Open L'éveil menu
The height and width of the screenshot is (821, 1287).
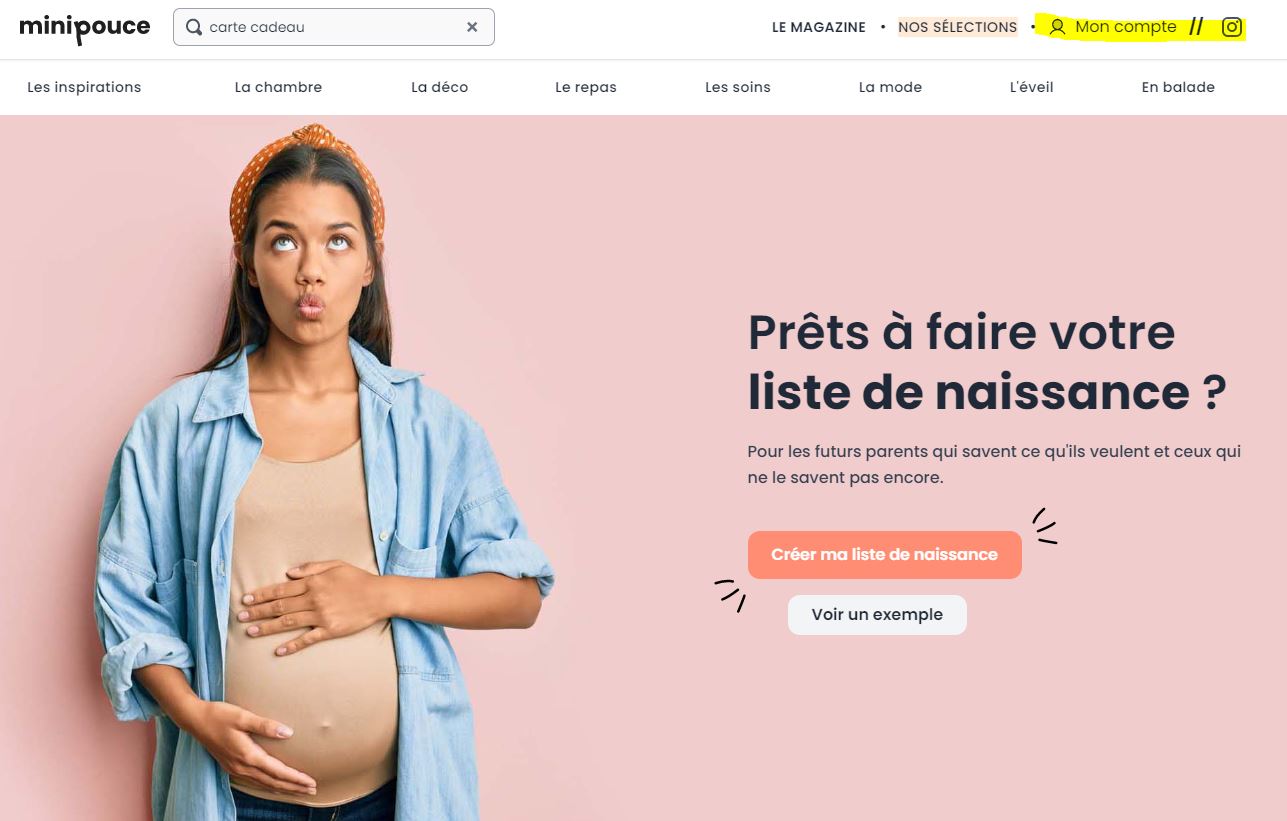[x=1031, y=87]
